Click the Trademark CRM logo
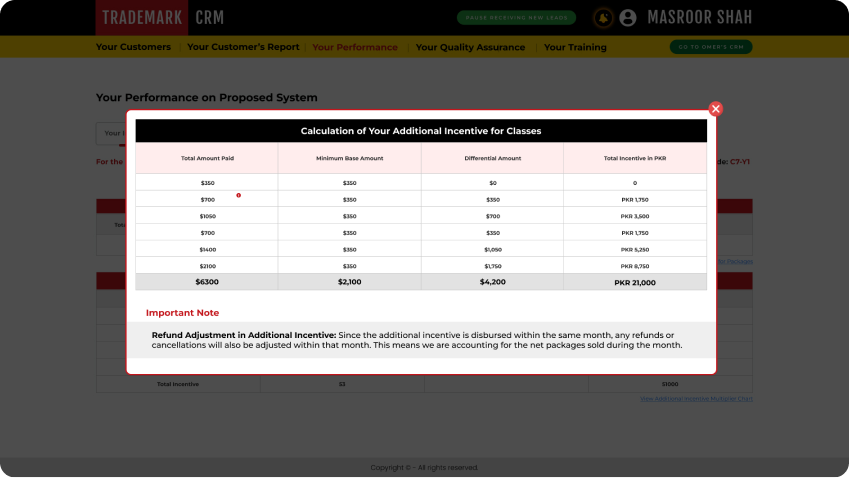 (x=160, y=18)
